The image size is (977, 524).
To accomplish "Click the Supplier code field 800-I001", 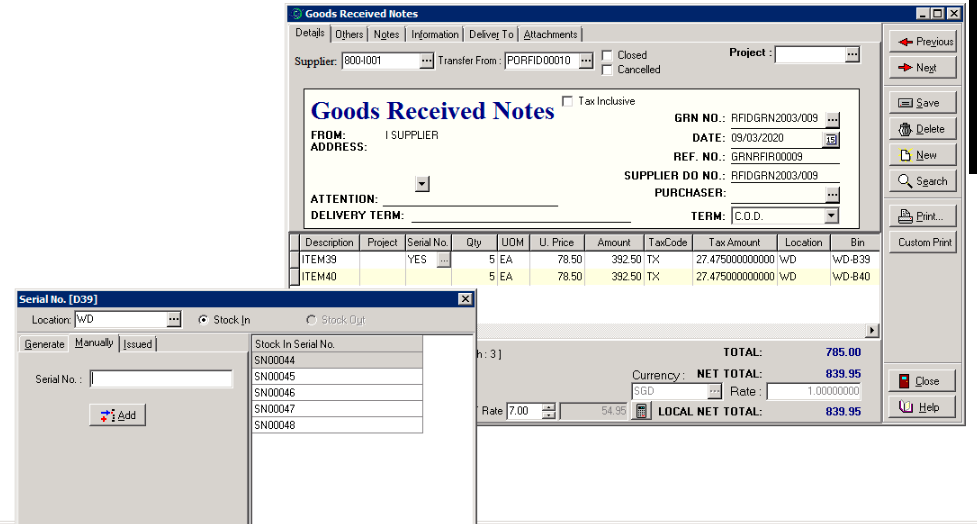I will (x=381, y=61).
